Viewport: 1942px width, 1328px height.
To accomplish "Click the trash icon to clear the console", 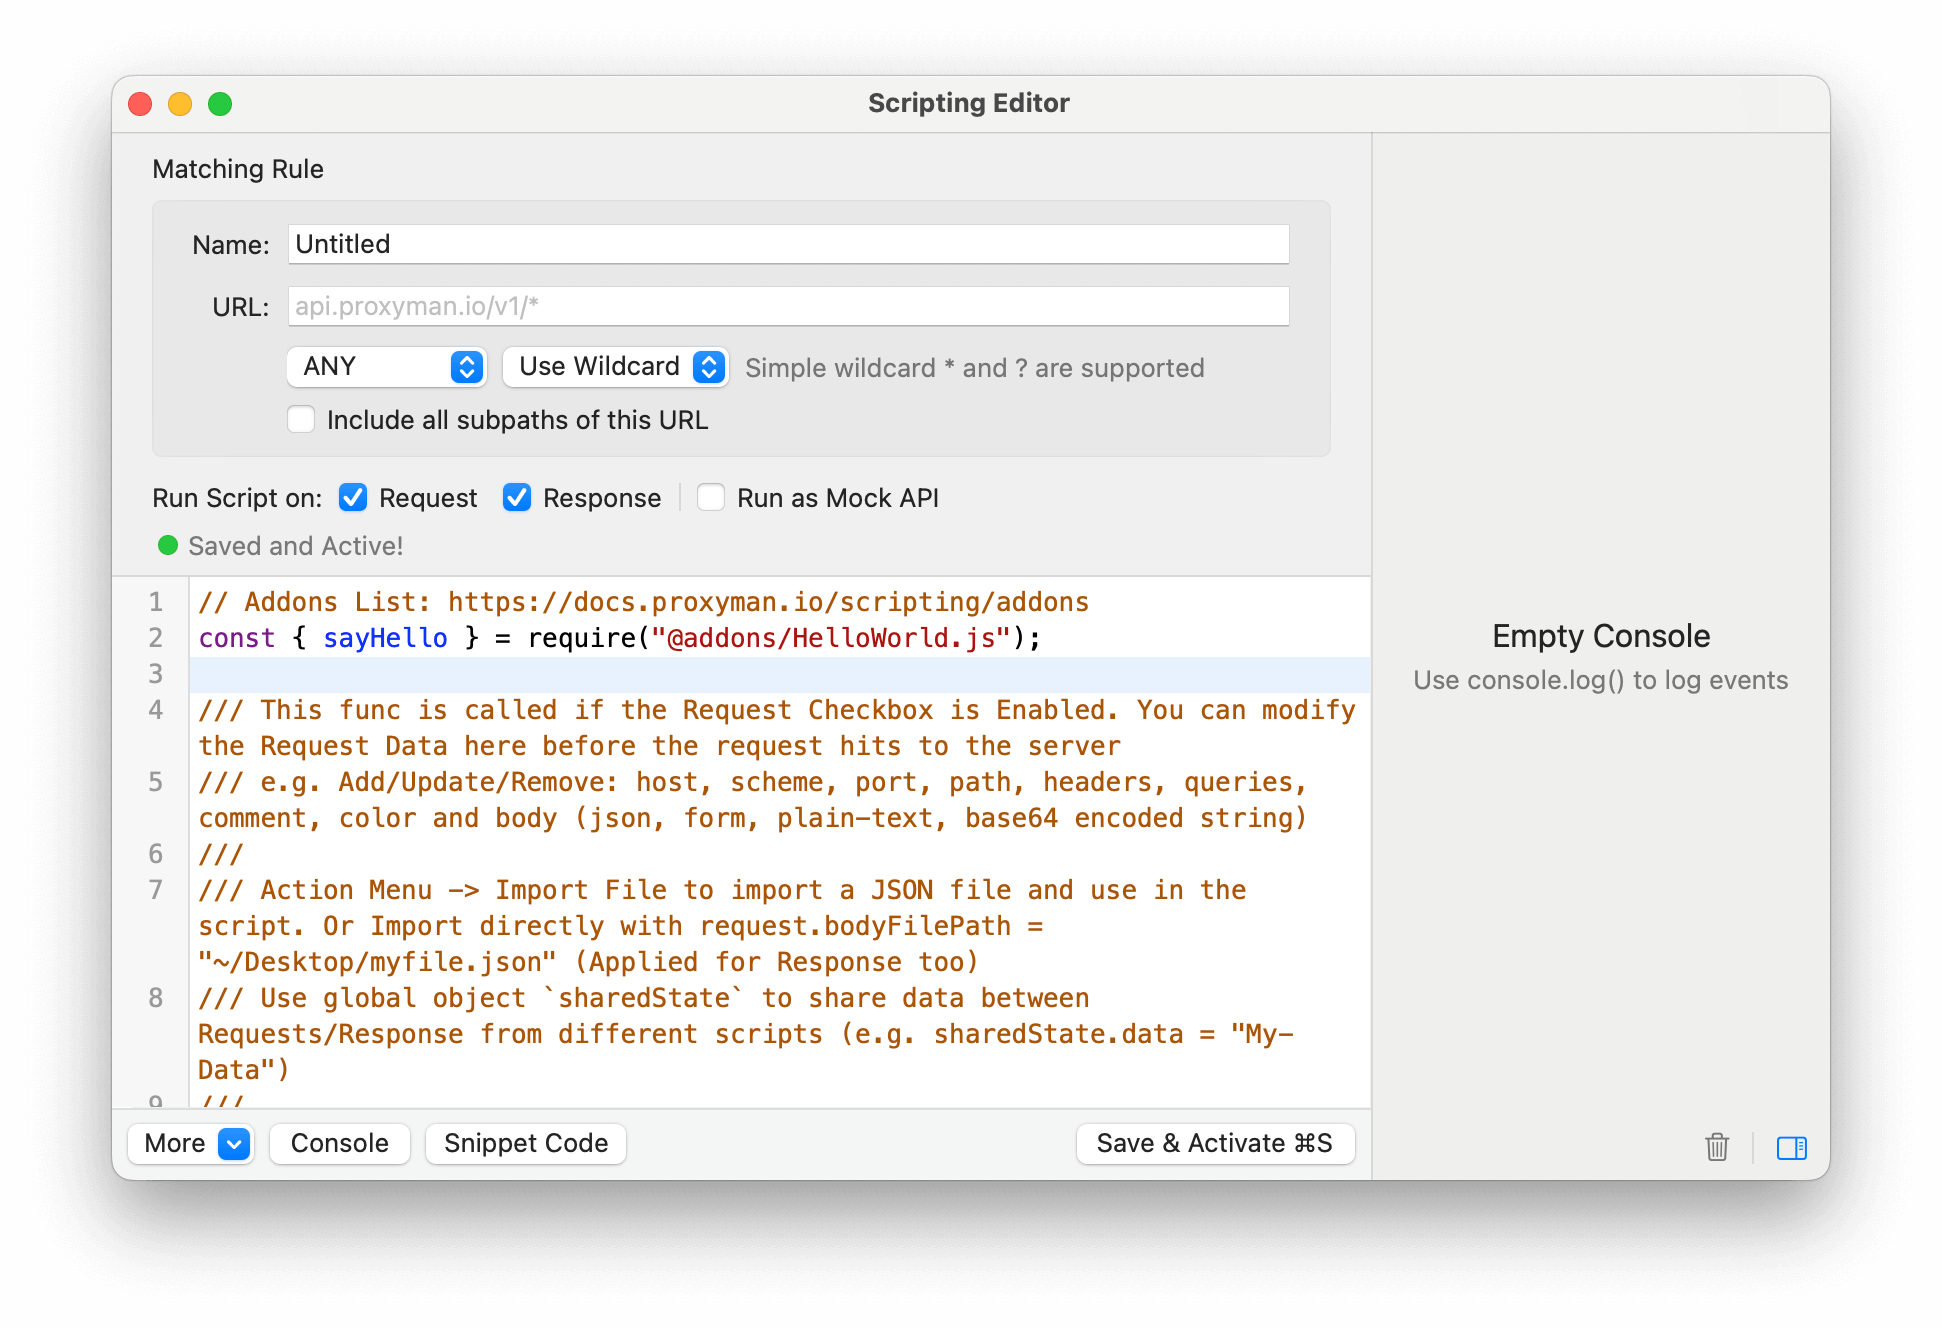I will click(1717, 1147).
